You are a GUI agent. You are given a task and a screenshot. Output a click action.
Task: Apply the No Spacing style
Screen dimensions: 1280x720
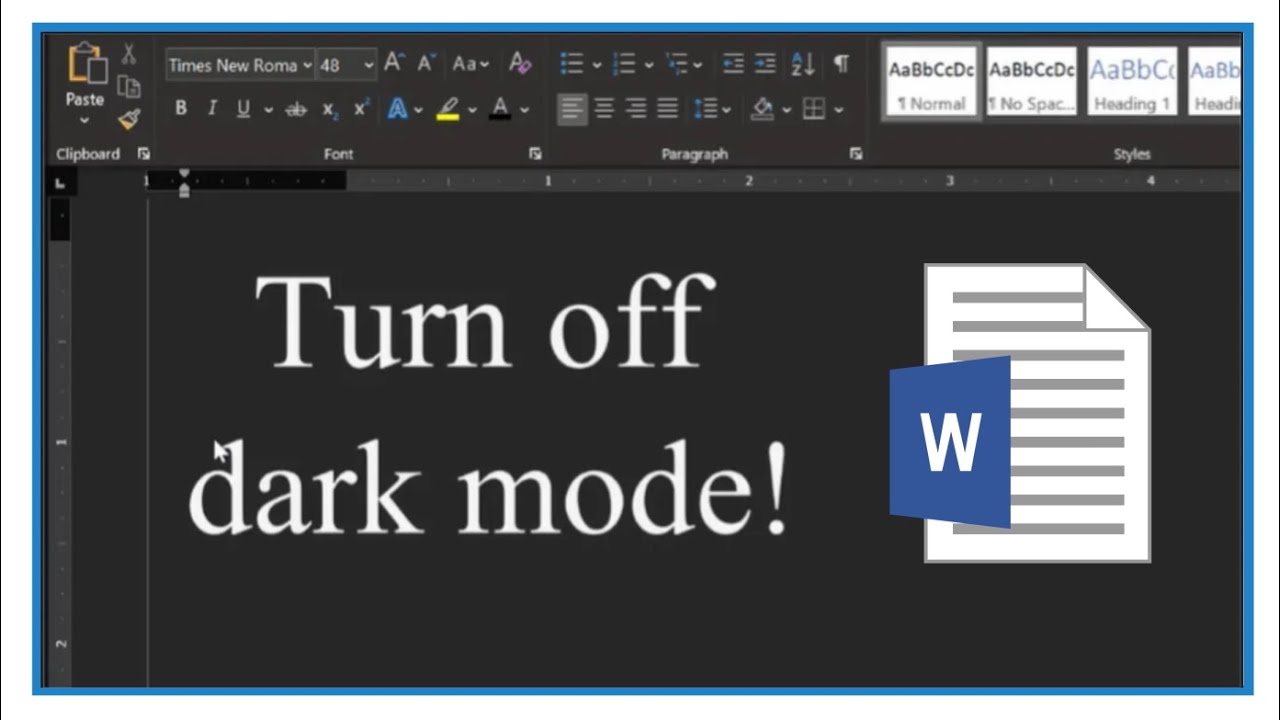1031,80
